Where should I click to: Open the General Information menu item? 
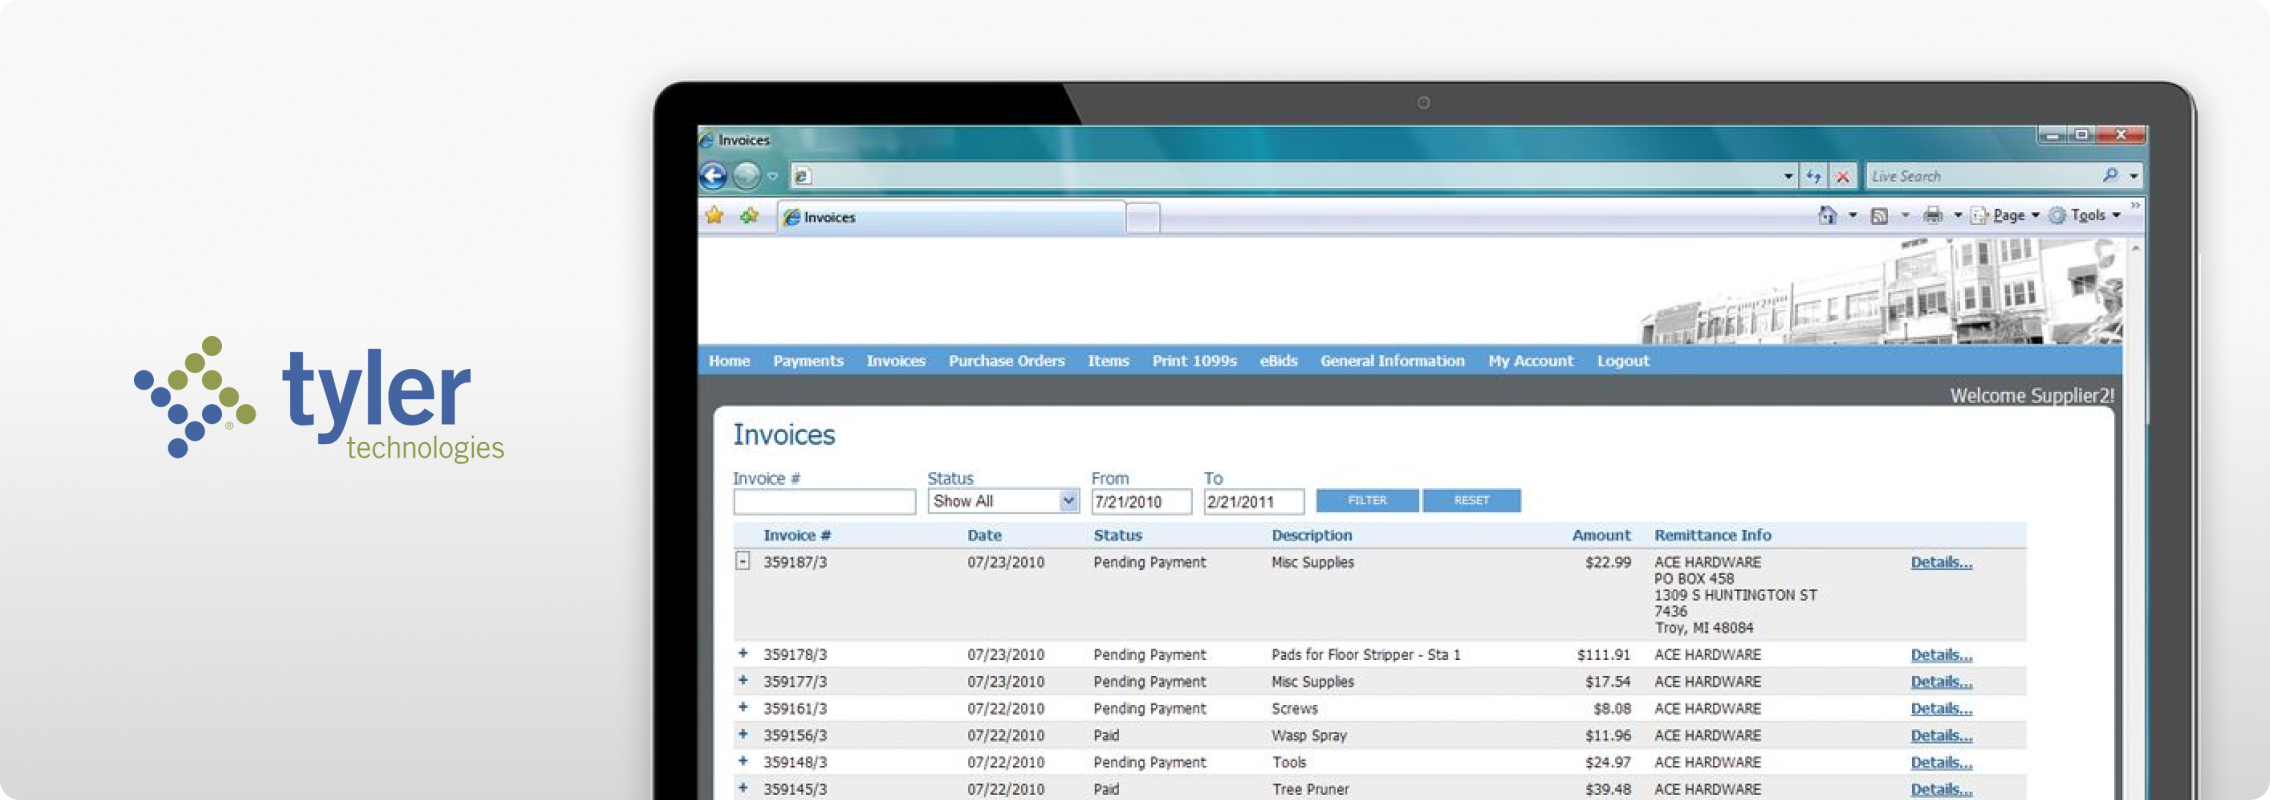tap(1392, 361)
